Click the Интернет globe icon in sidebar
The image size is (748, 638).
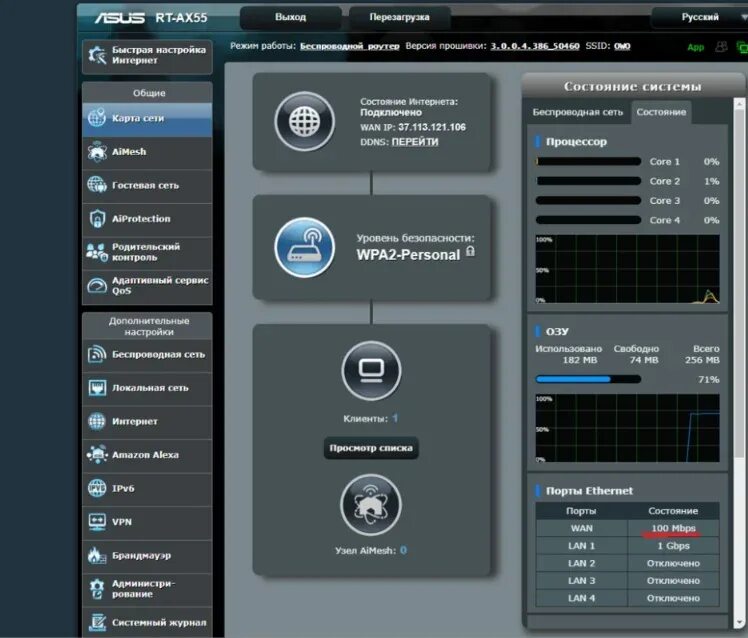pyautogui.click(x=97, y=421)
